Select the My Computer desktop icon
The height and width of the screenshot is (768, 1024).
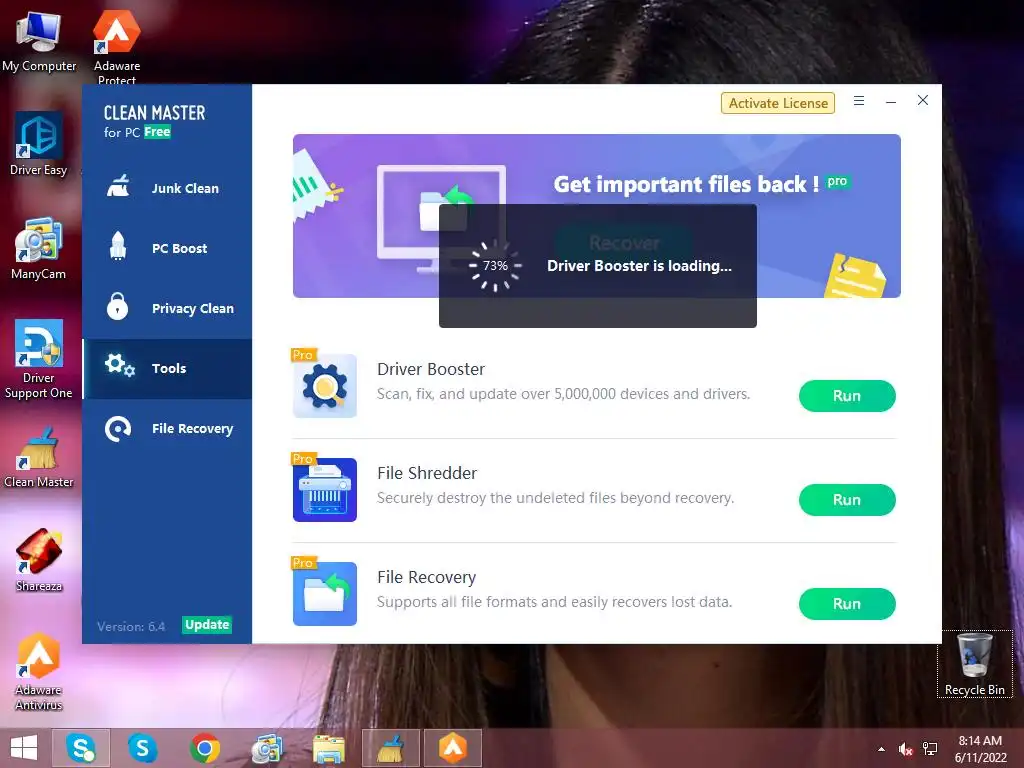click(39, 41)
